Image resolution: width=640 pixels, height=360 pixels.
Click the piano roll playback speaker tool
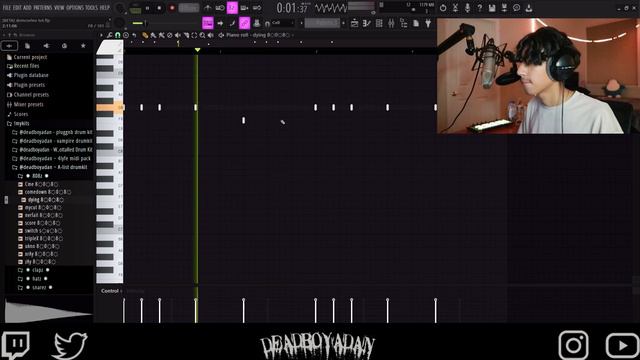(x=211, y=35)
